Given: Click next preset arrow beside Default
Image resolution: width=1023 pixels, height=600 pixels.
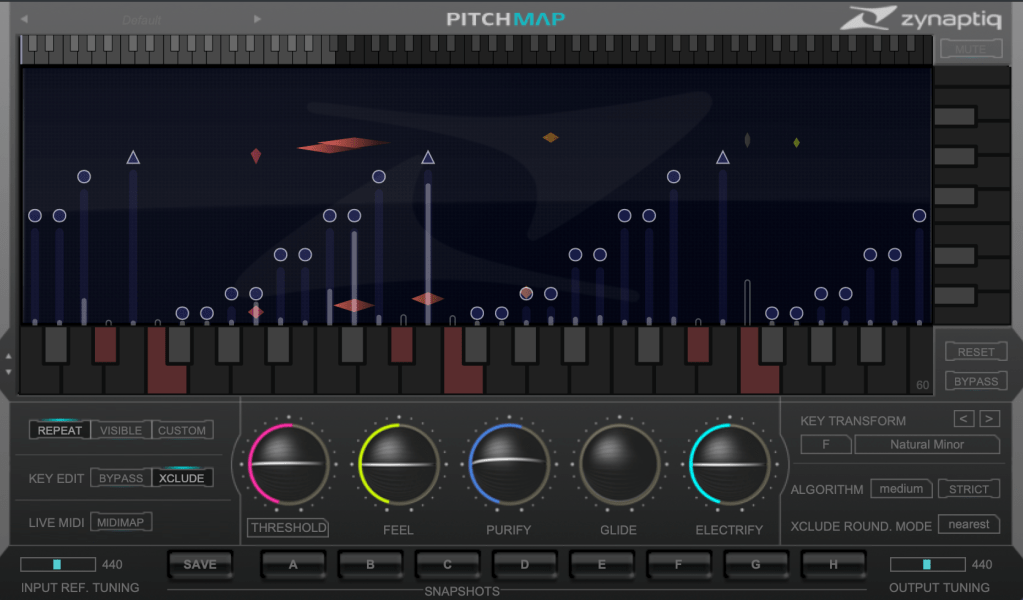Looking at the screenshot, I should point(257,19).
